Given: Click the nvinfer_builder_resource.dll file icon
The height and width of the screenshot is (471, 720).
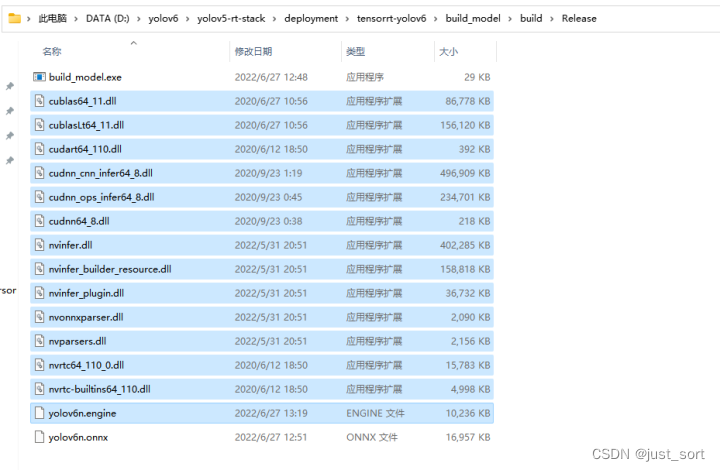Looking at the screenshot, I should coord(39,269).
